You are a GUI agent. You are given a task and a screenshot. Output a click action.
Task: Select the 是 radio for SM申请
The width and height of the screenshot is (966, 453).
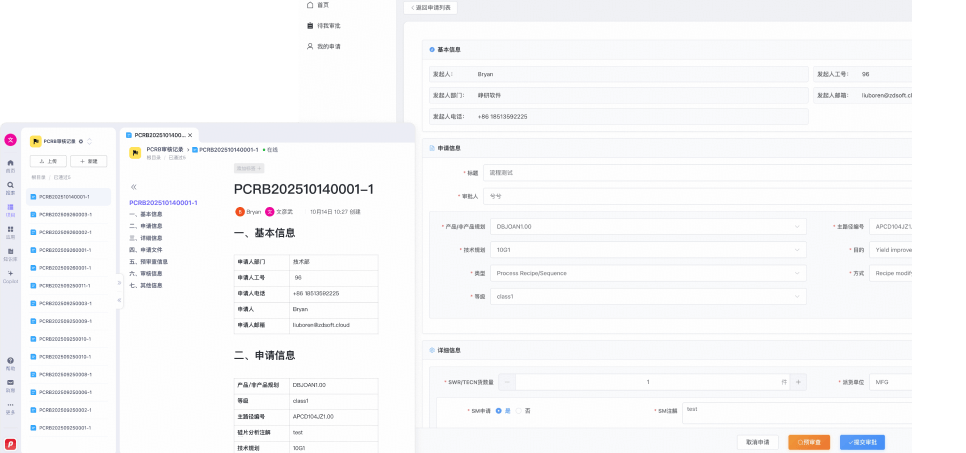coord(499,410)
